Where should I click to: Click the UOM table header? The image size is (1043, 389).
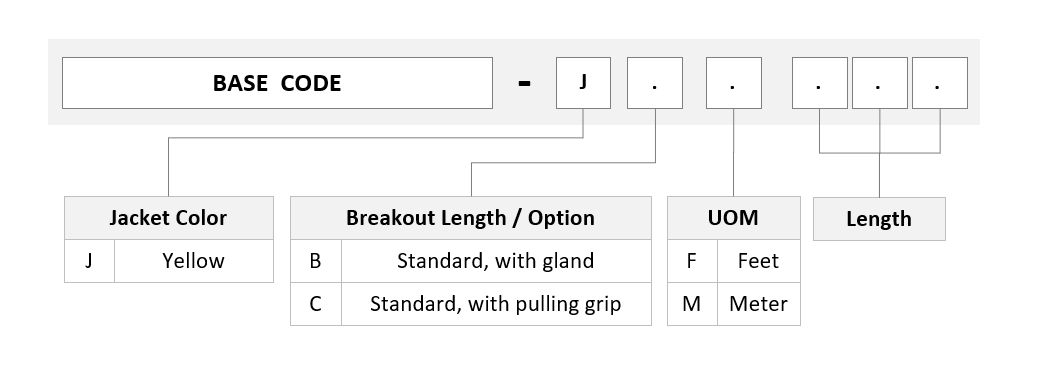(x=734, y=218)
